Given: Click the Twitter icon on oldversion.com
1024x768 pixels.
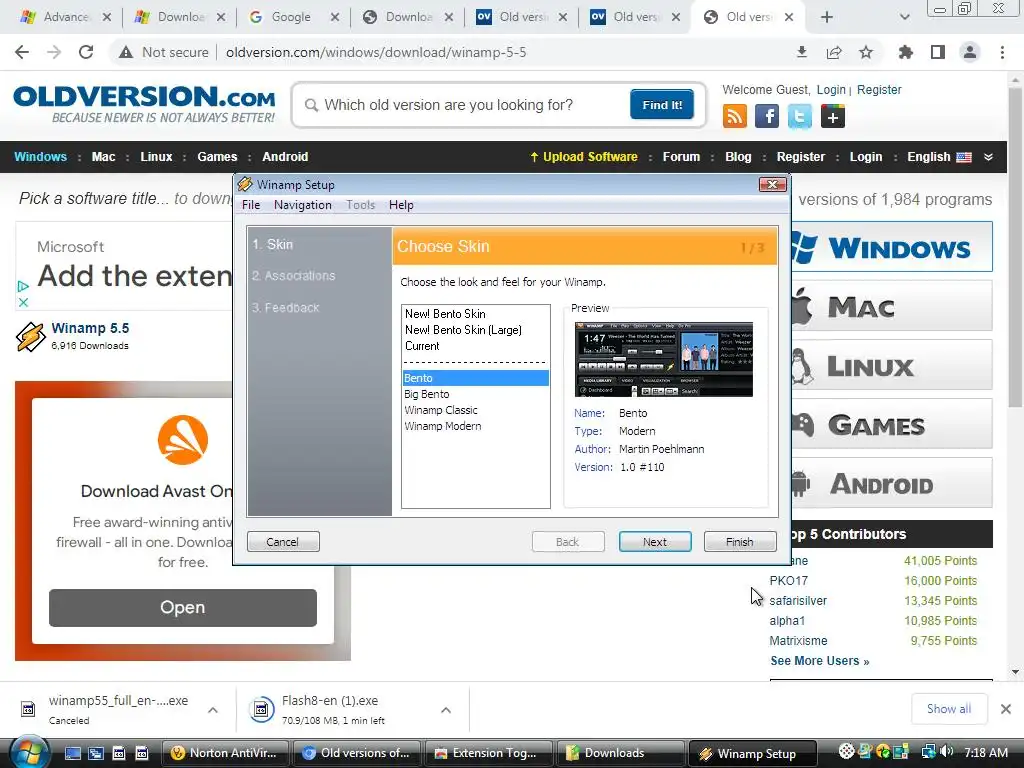Looking at the screenshot, I should pos(799,116).
